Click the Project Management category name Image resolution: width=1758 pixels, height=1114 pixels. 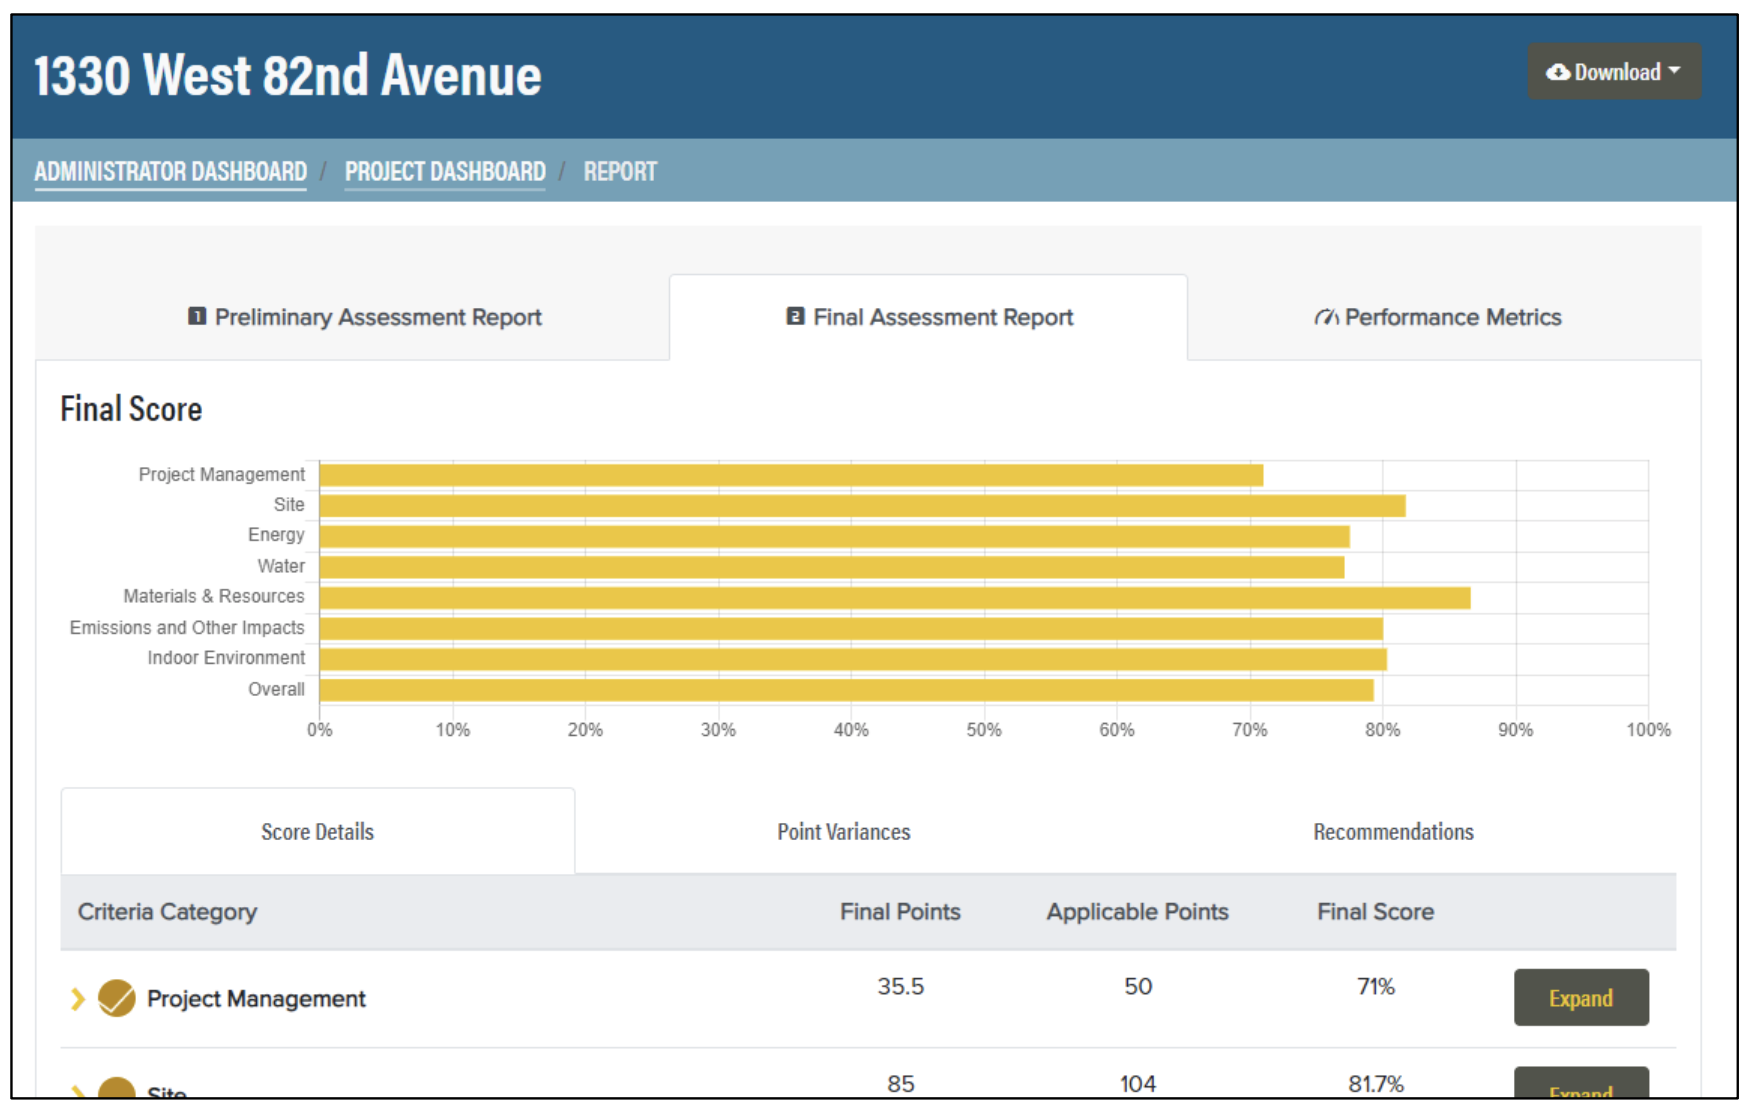(256, 999)
